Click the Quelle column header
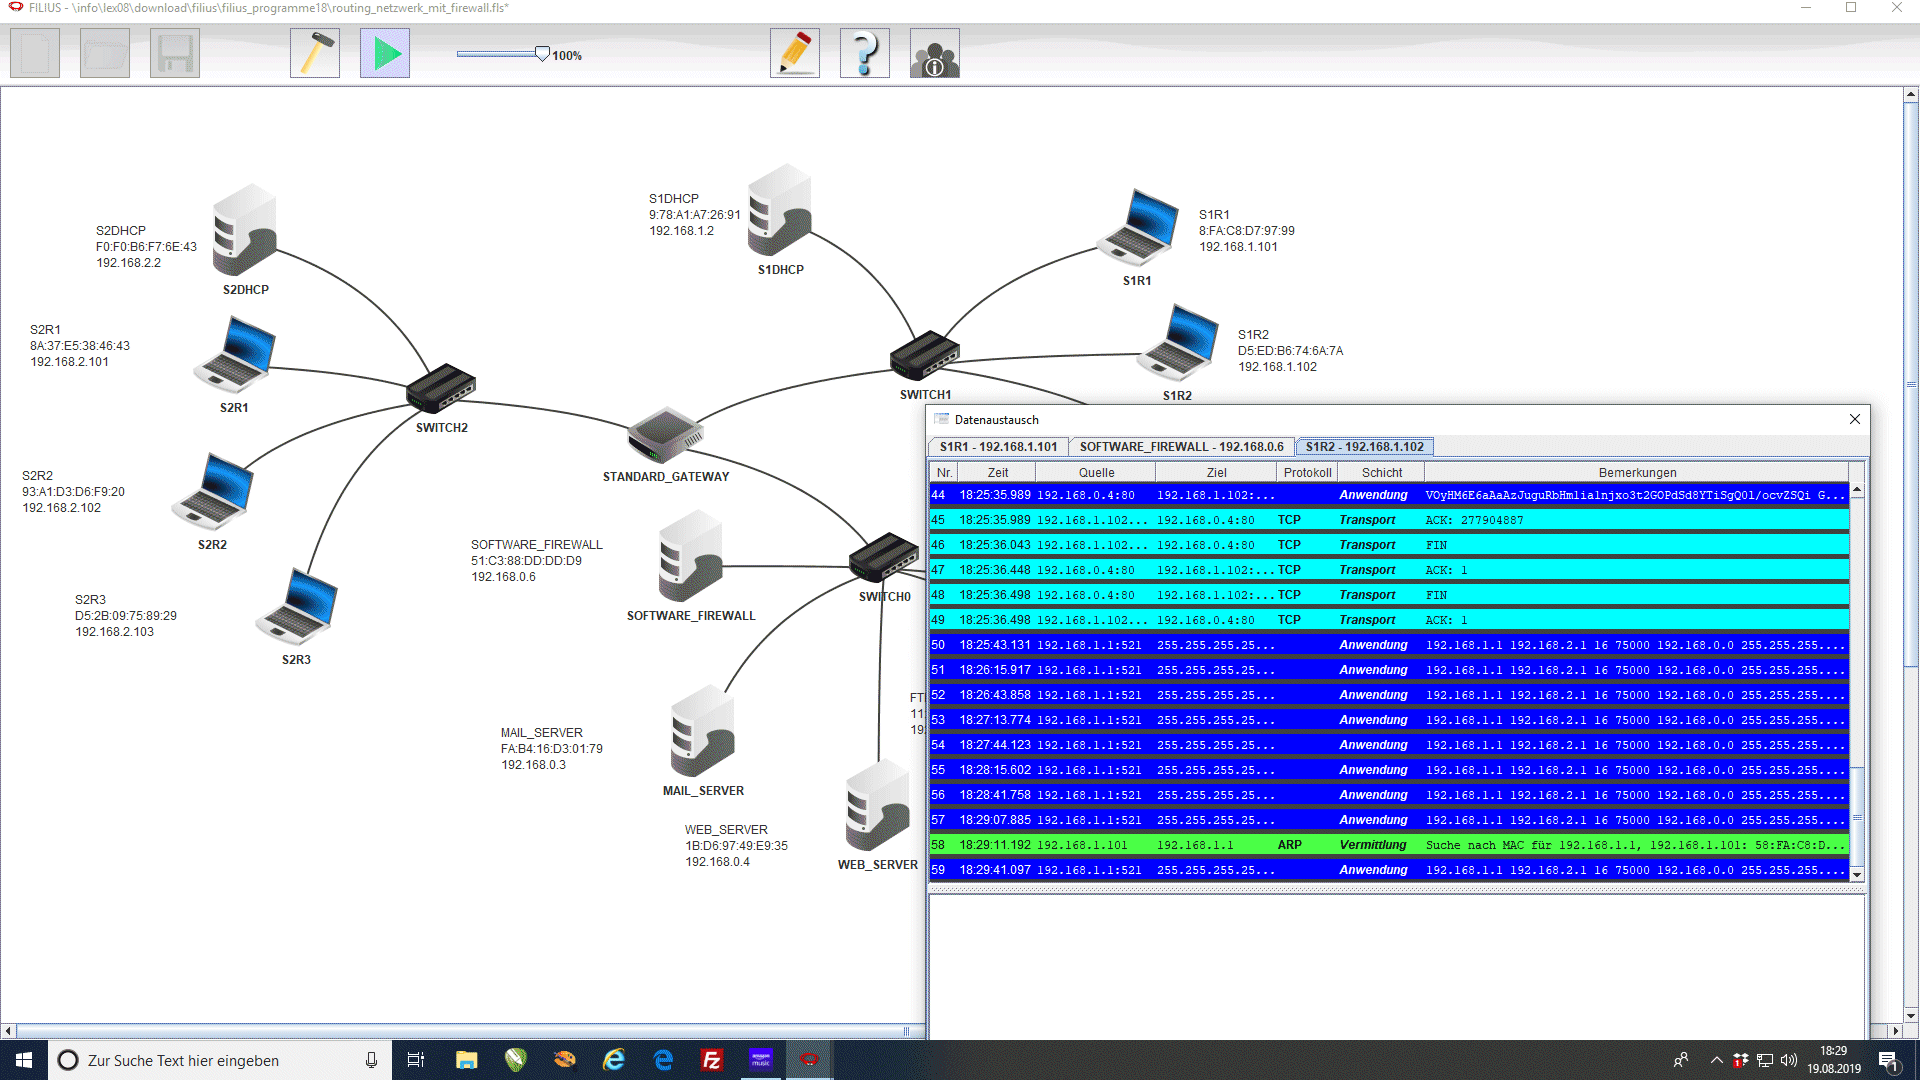1920x1080 pixels. (x=1096, y=473)
